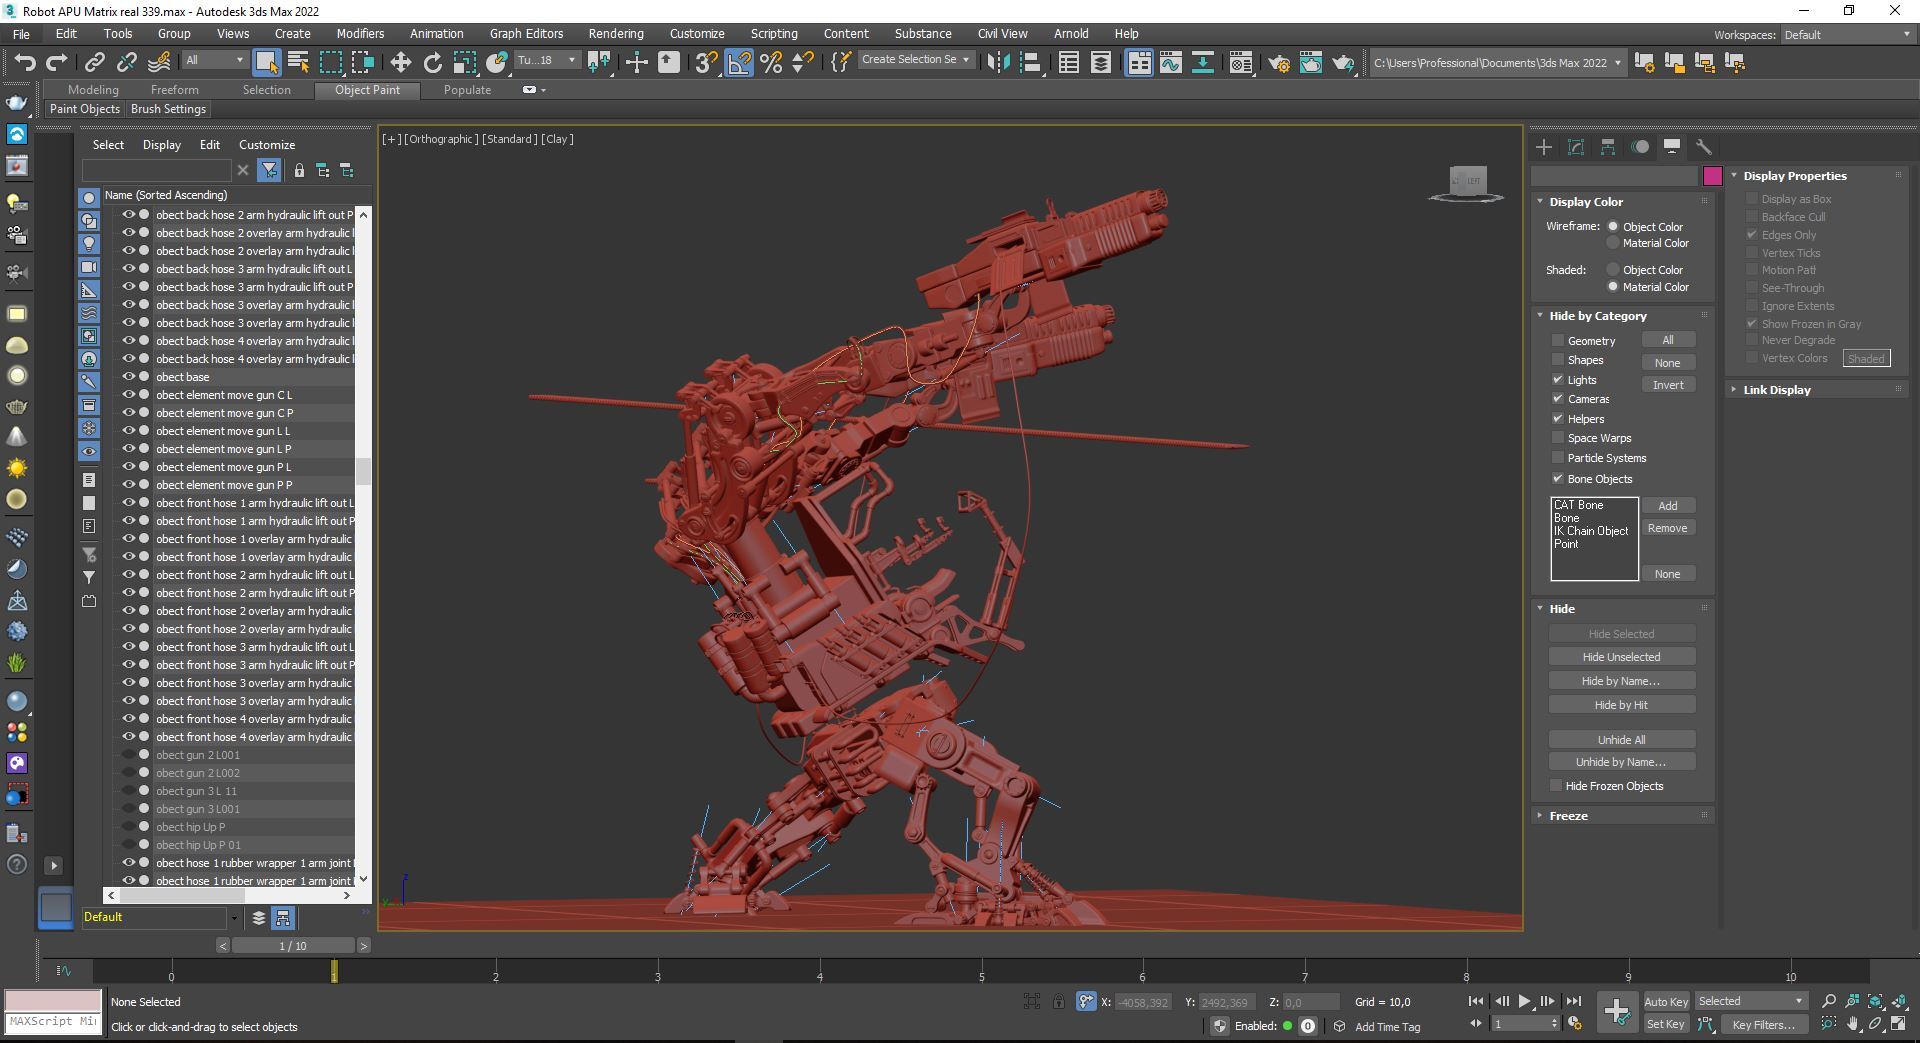Enable the Geometry hide category checkbox
This screenshot has width=1920, height=1043.
click(x=1557, y=341)
